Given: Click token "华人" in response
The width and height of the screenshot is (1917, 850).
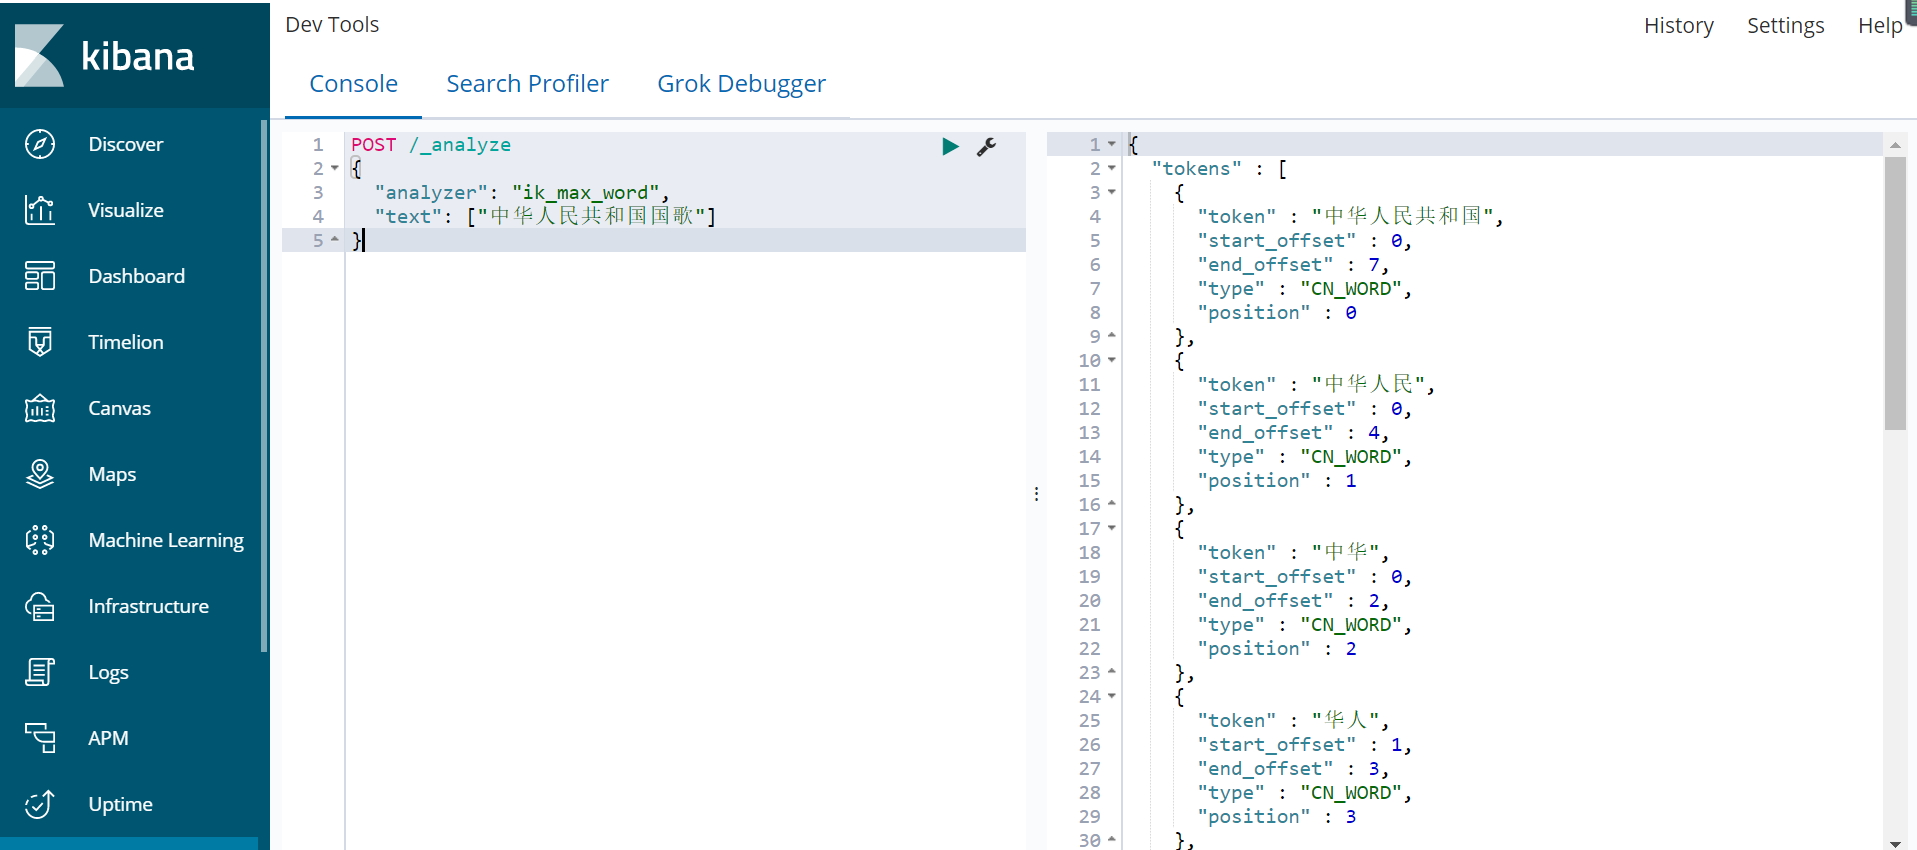Looking at the screenshot, I should click(1345, 720).
